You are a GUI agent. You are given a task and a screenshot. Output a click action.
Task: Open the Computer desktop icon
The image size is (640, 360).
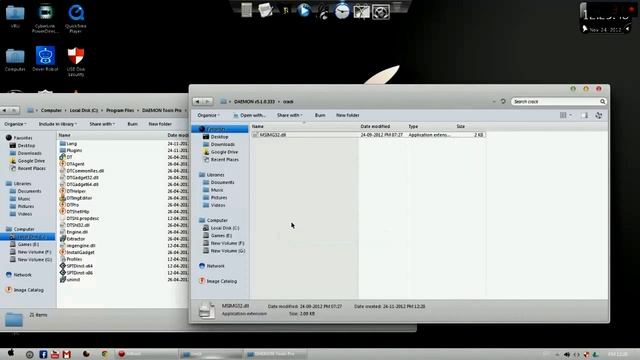(15, 60)
